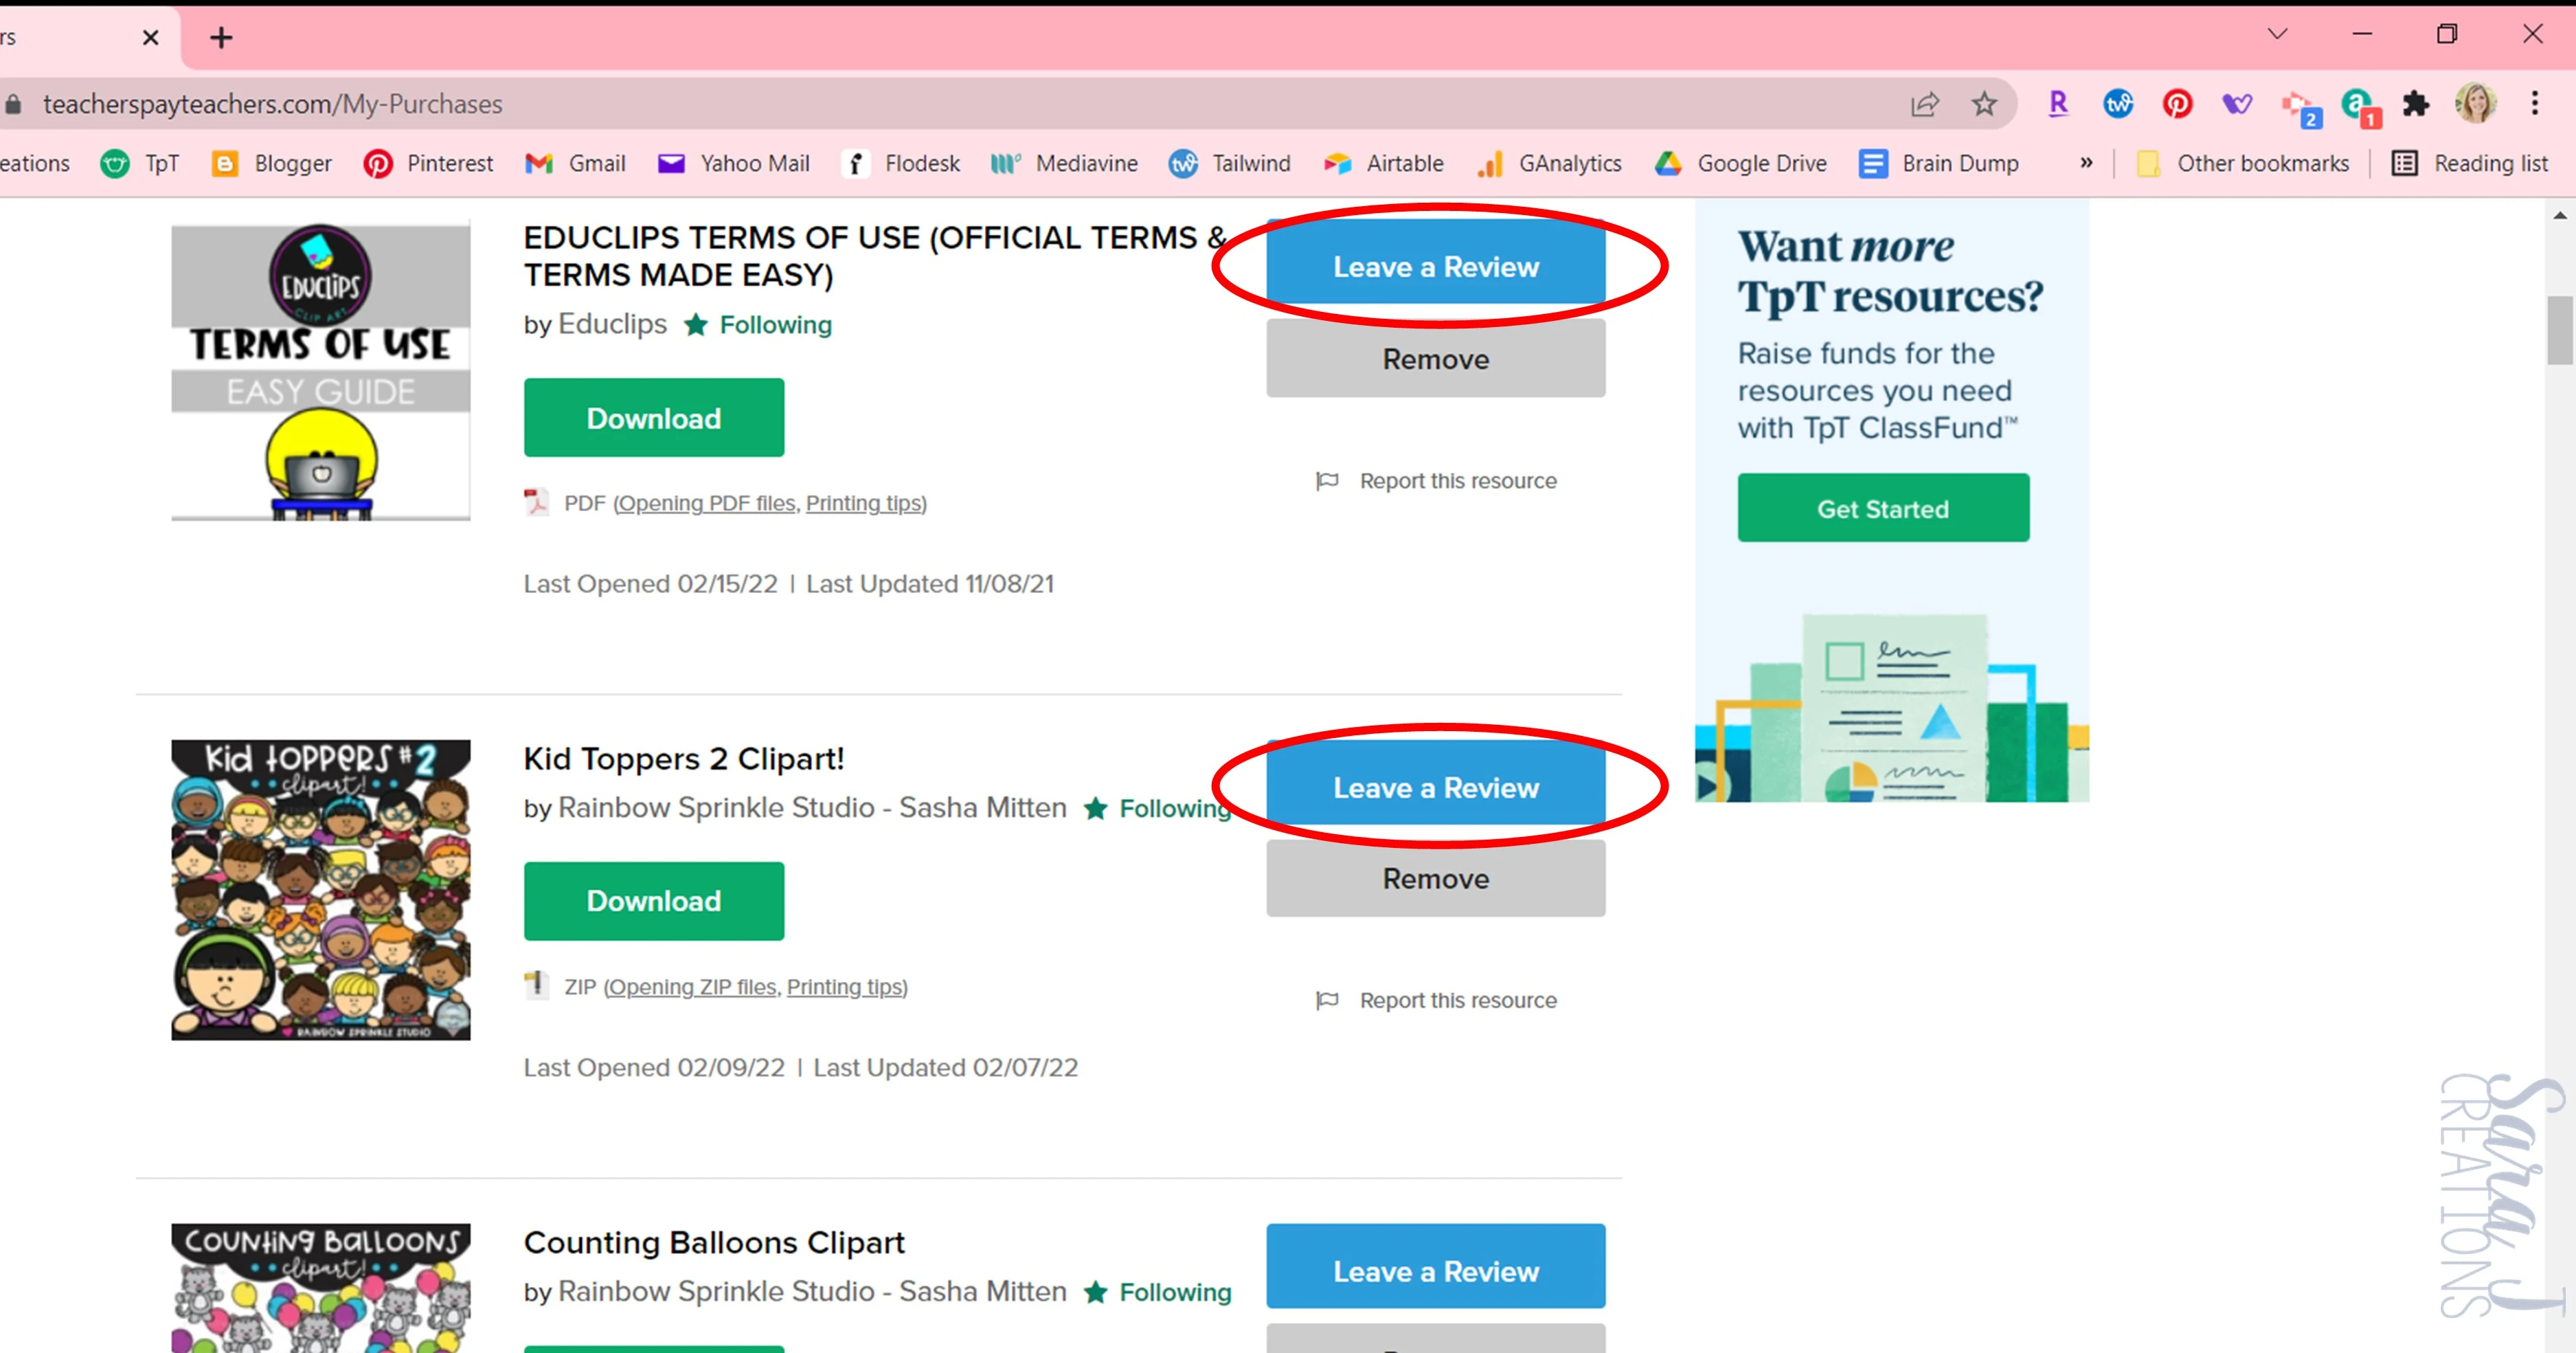
Task: Open Chrome's three-dot menu
Action: [x=2534, y=104]
